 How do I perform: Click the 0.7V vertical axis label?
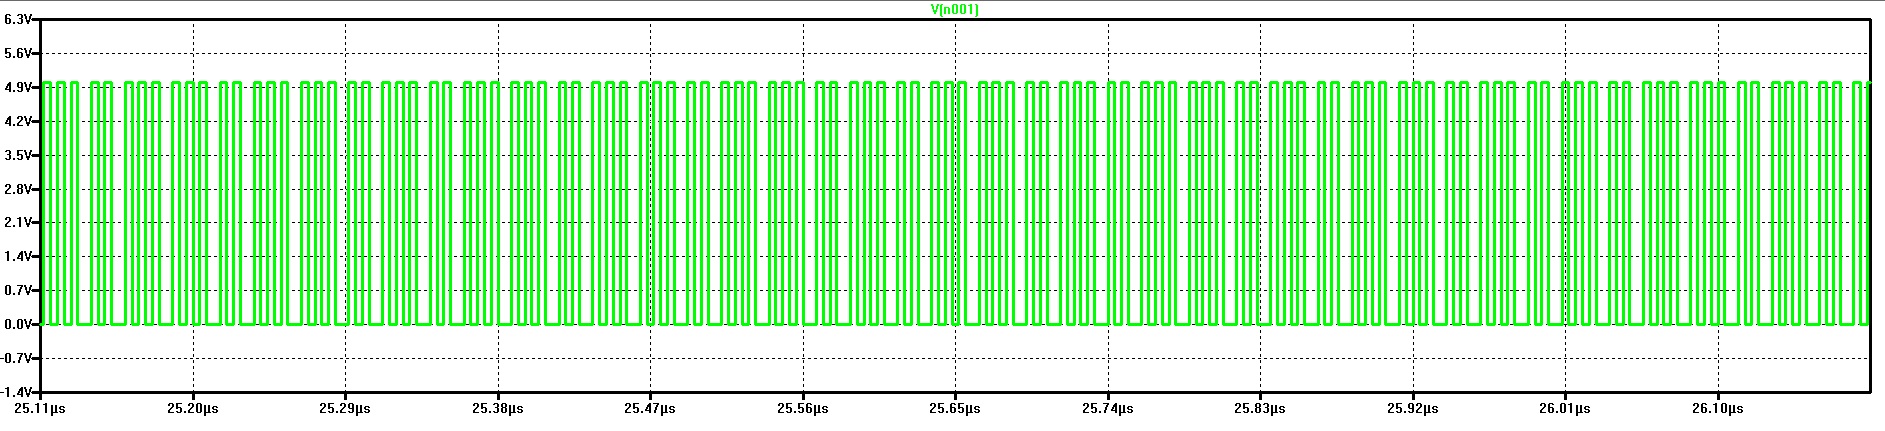(20, 290)
